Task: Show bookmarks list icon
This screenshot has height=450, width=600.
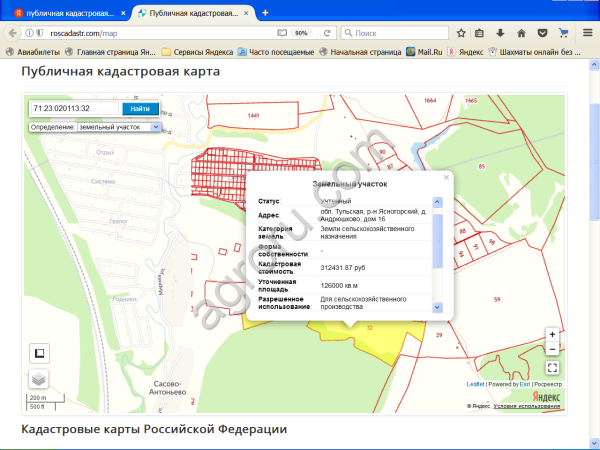Action: pos(479,33)
